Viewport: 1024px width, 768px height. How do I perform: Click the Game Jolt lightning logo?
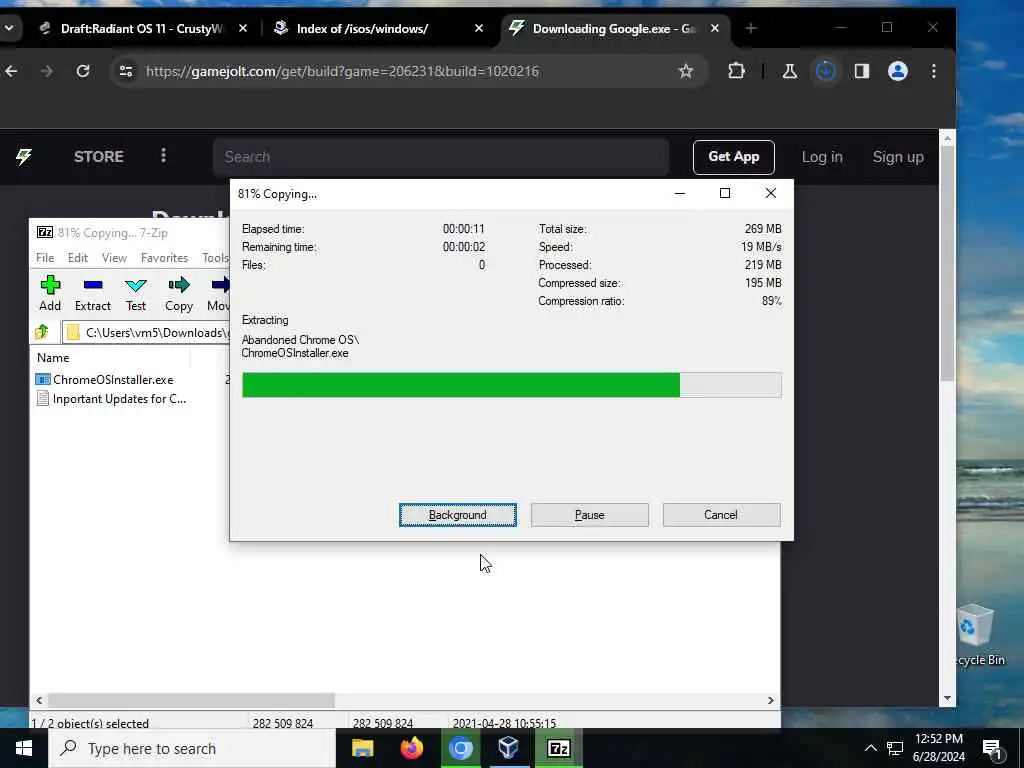pyautogui.click(x=24, y=157)
